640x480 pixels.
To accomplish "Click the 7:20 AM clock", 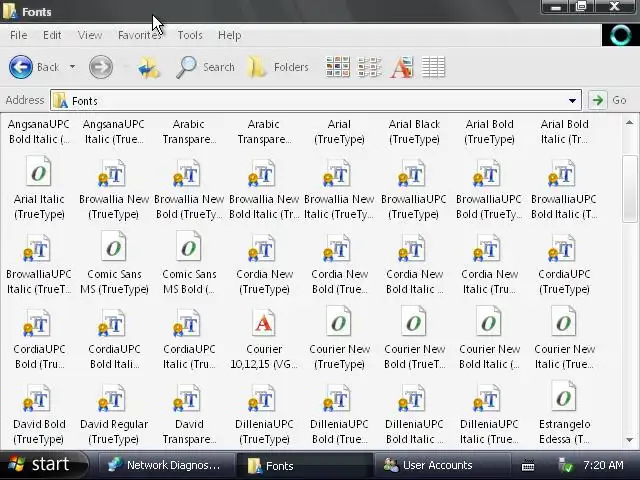I will (603, 465).
